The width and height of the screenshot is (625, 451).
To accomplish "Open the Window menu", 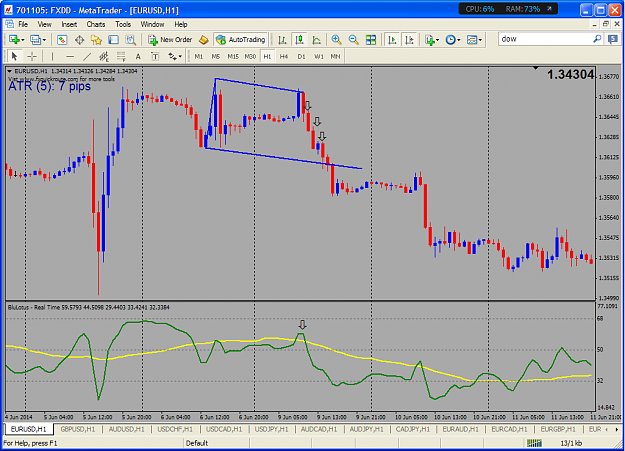I will coord(152,24).
